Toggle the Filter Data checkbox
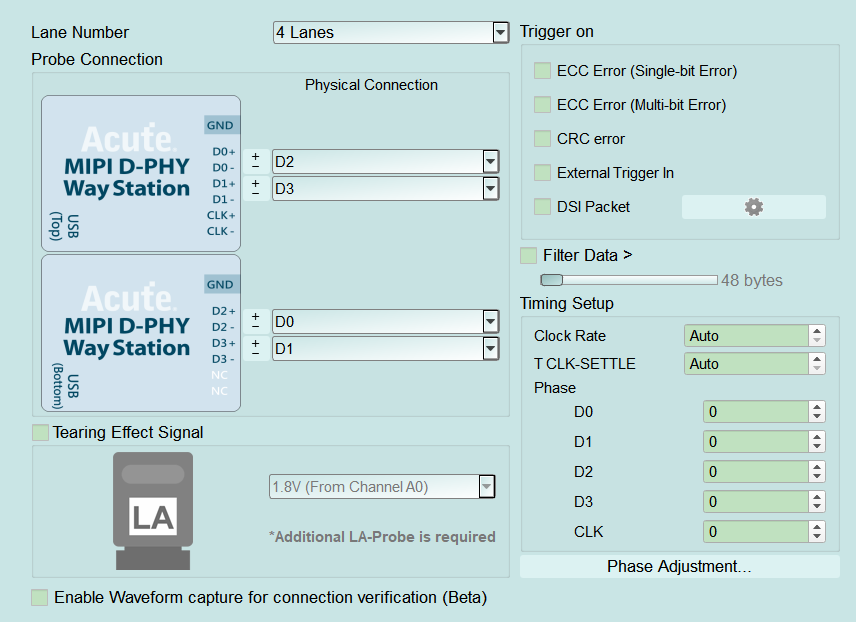The height and width of the screenshot is (622, 856). [528, 255]
